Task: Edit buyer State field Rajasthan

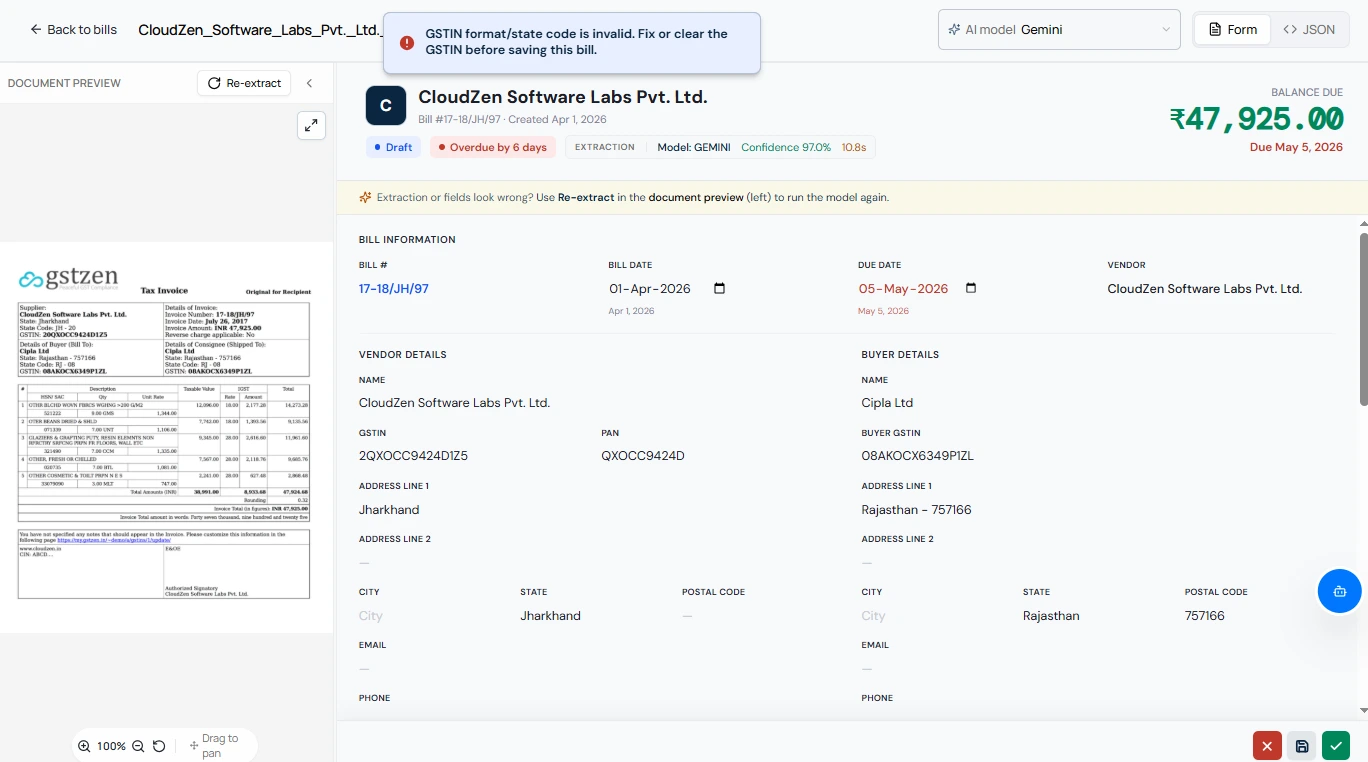Action: click(1051, 616)
